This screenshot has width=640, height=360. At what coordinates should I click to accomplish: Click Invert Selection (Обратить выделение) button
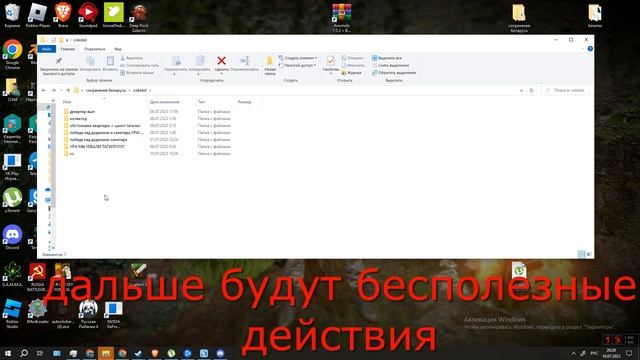pyautogui.click(x=394, y=73)
